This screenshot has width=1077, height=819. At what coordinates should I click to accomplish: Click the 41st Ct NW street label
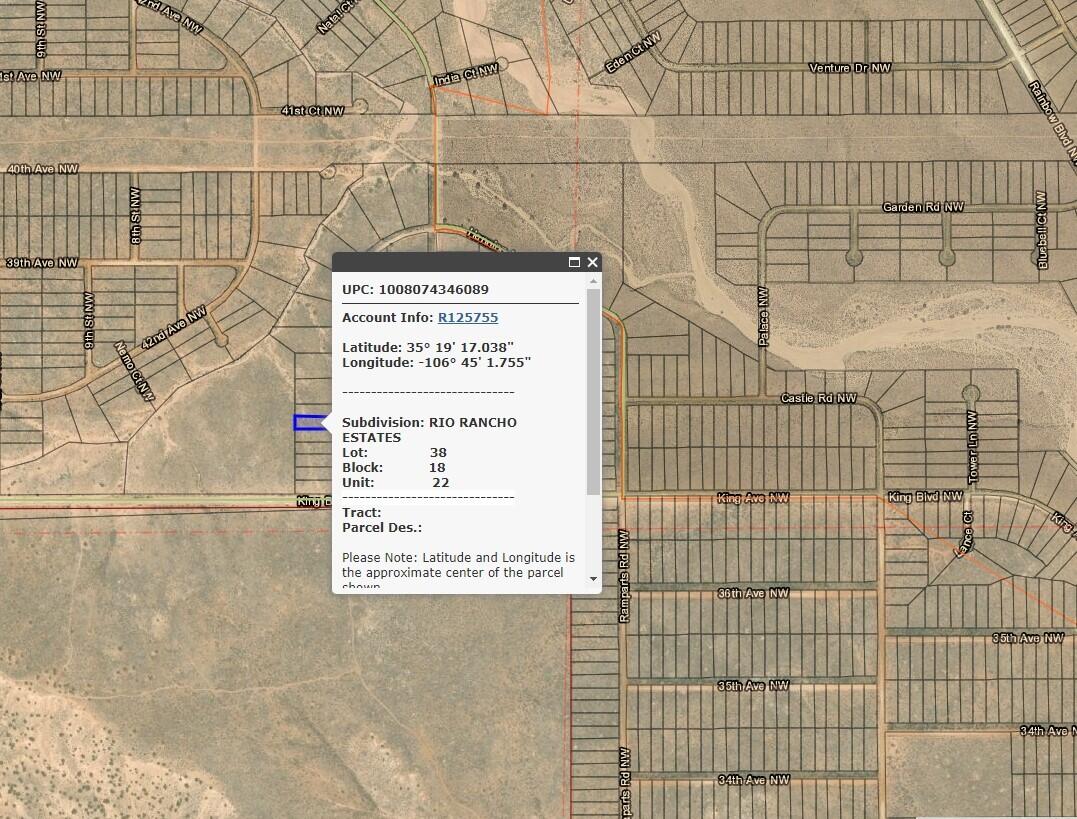coord(312,110)
